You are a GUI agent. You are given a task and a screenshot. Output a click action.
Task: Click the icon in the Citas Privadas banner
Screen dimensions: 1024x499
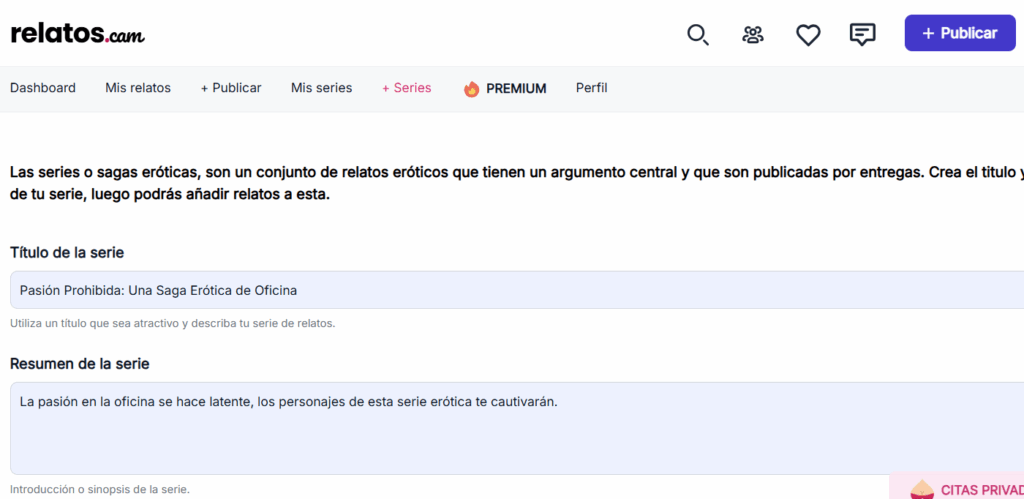921,490
